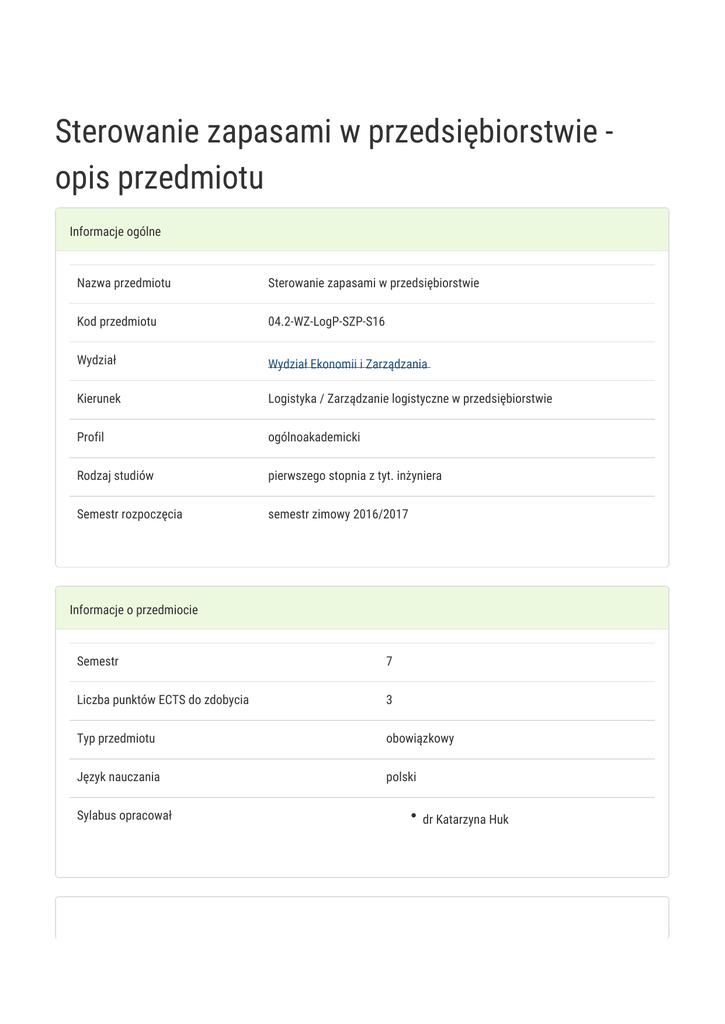Click the ogólnoakademicki profile value
This screenshot has height=1024, width=725.
point(314,437)
